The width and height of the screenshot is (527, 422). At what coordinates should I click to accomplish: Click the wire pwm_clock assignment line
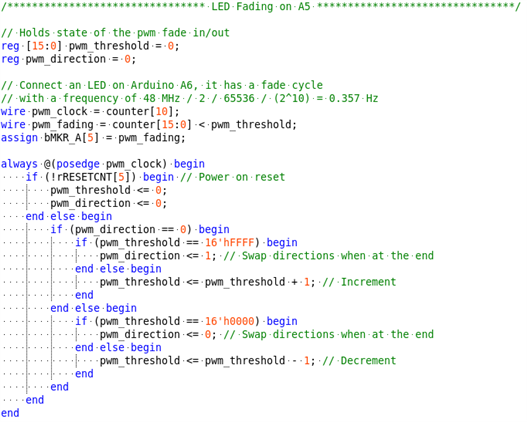click(90, 111)
